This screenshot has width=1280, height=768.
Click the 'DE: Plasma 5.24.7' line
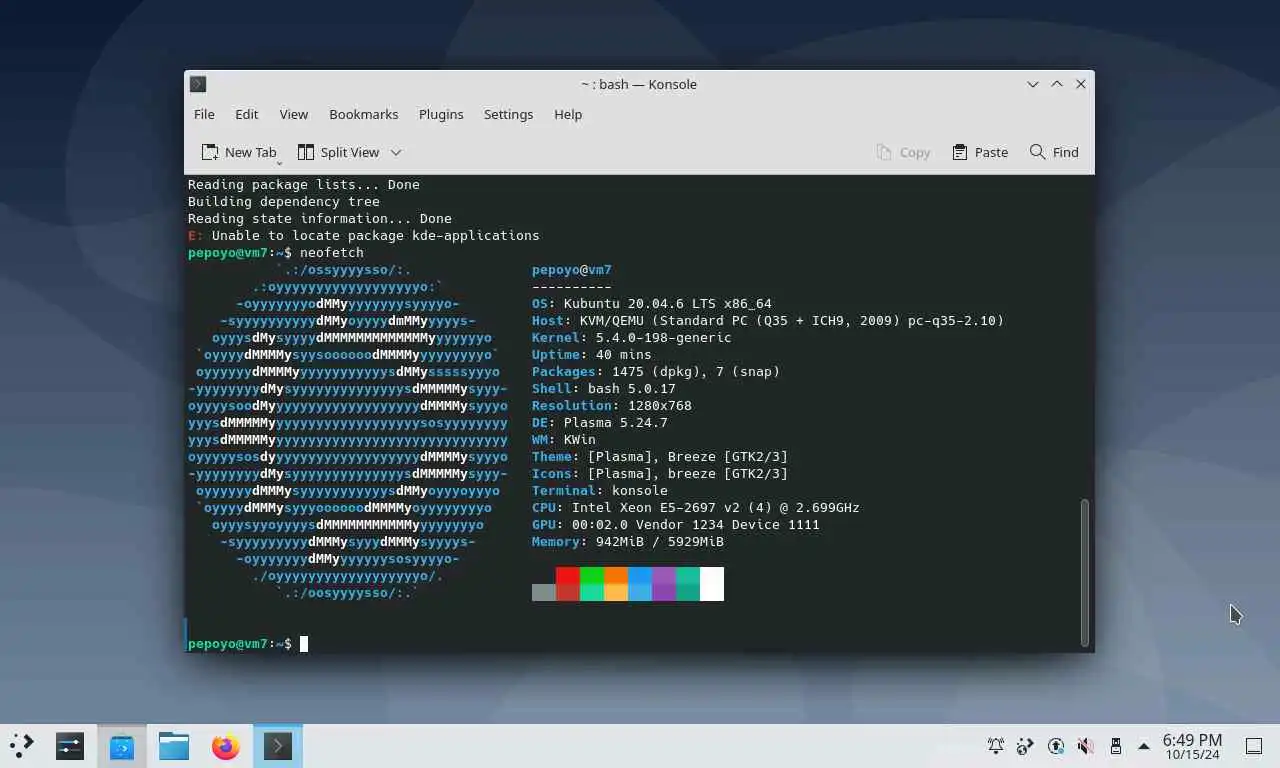600,423
